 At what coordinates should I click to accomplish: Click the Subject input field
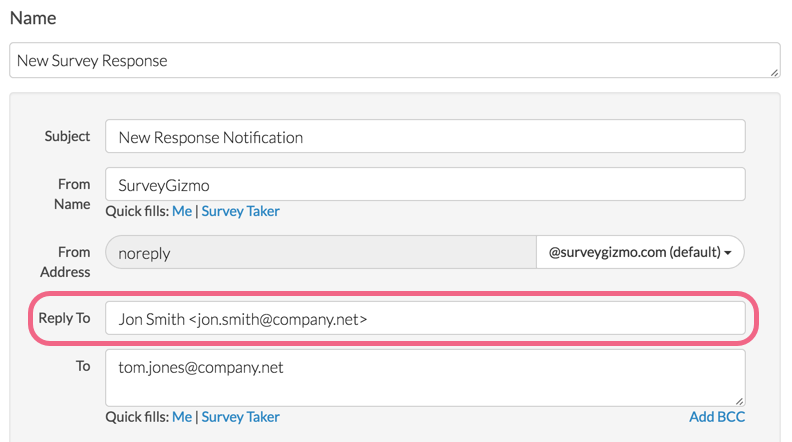pyautogui.click(x=425, y=137)
